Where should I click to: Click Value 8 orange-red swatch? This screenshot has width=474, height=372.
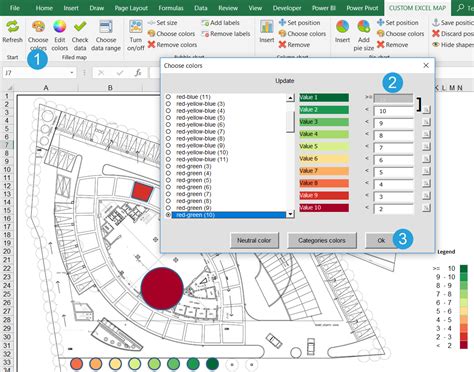324,183
